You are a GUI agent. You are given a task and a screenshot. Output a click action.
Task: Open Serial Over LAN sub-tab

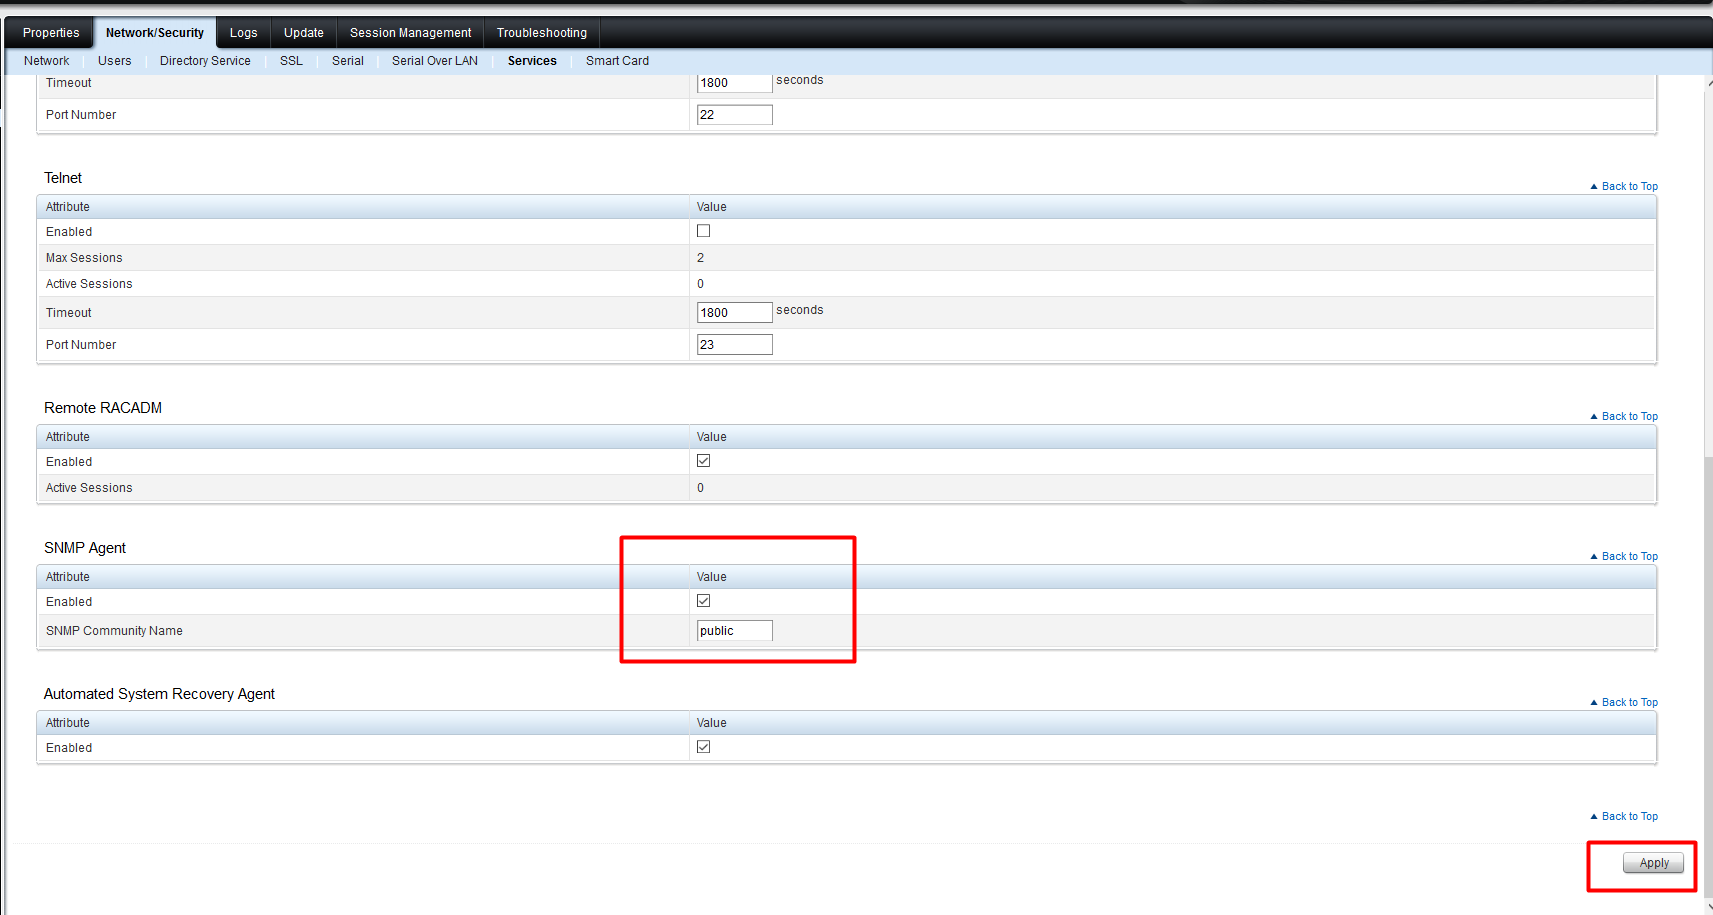435,61
